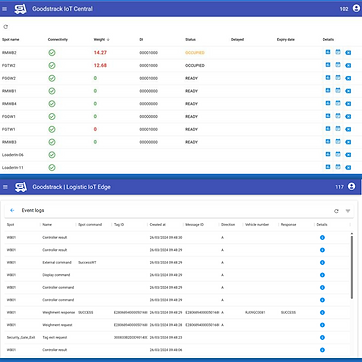Click the Tag ID column header

tap(119, 225)
